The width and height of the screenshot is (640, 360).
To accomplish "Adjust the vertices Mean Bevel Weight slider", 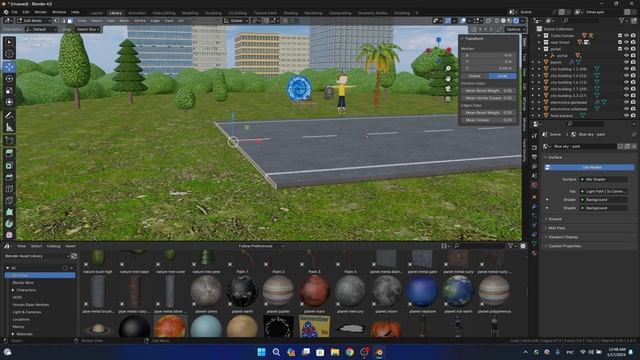I will (489, 90).
